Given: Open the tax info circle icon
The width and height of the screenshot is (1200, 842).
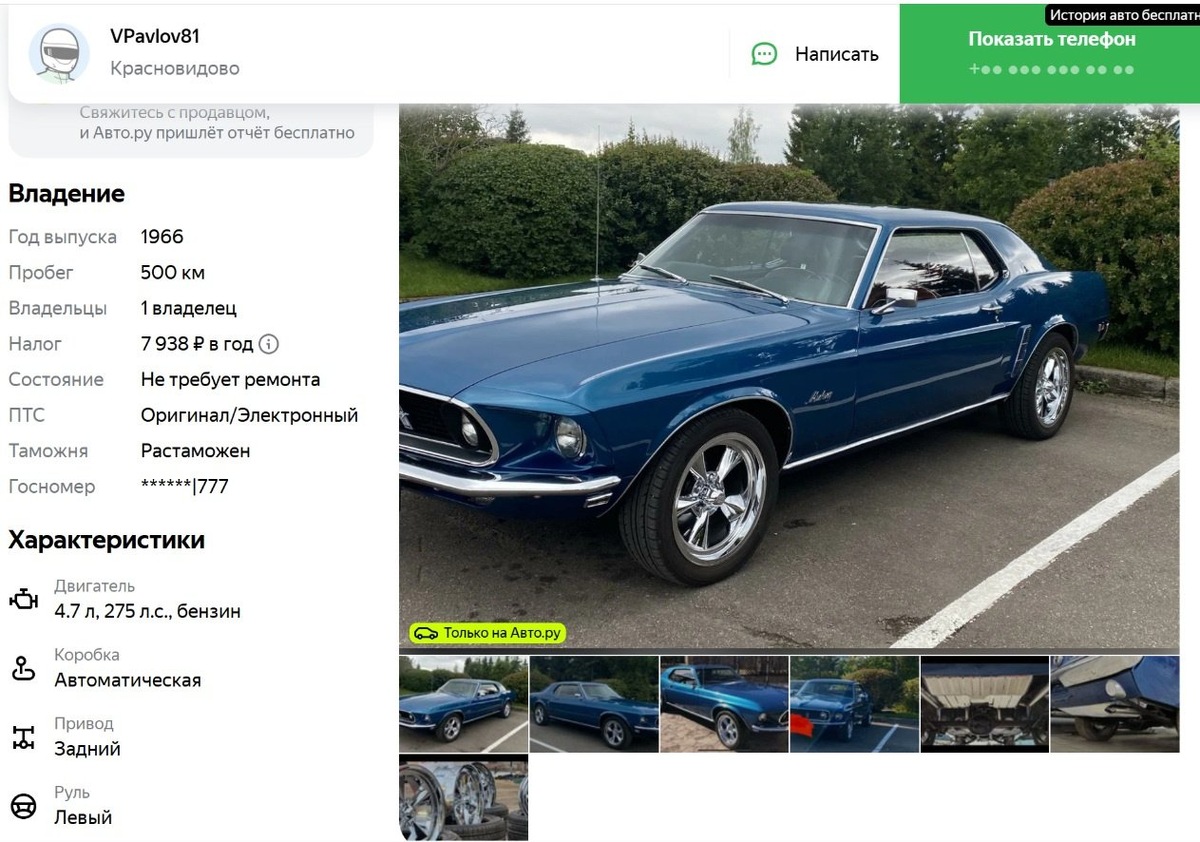Looking at the screenshot, I should click(x=269, y=344).
